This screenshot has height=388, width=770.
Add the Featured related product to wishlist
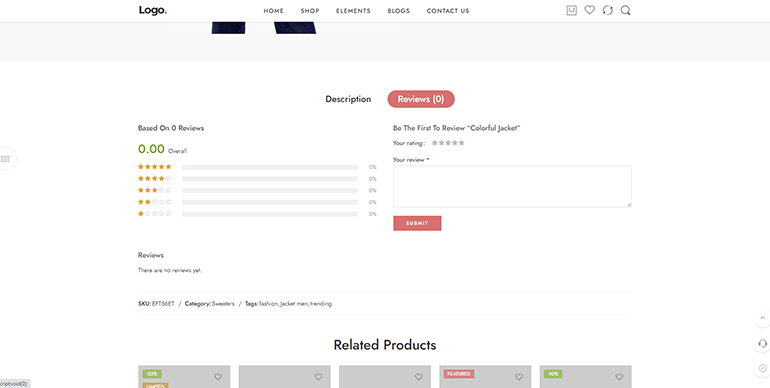click(519, 377)
